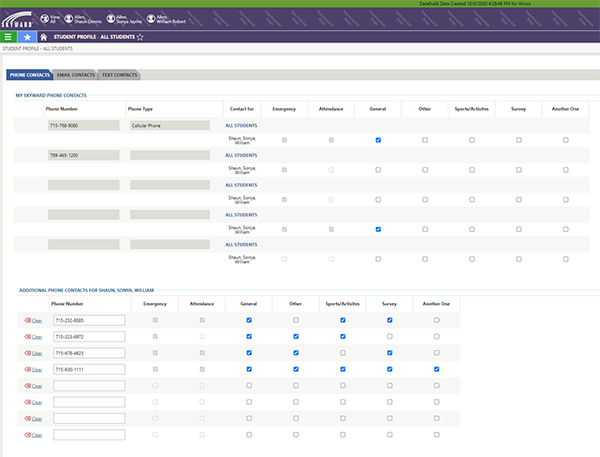Click ALL STUDENTS link for 789-465-1200
This screenshot has height=457, width=600.
(241, 155)
